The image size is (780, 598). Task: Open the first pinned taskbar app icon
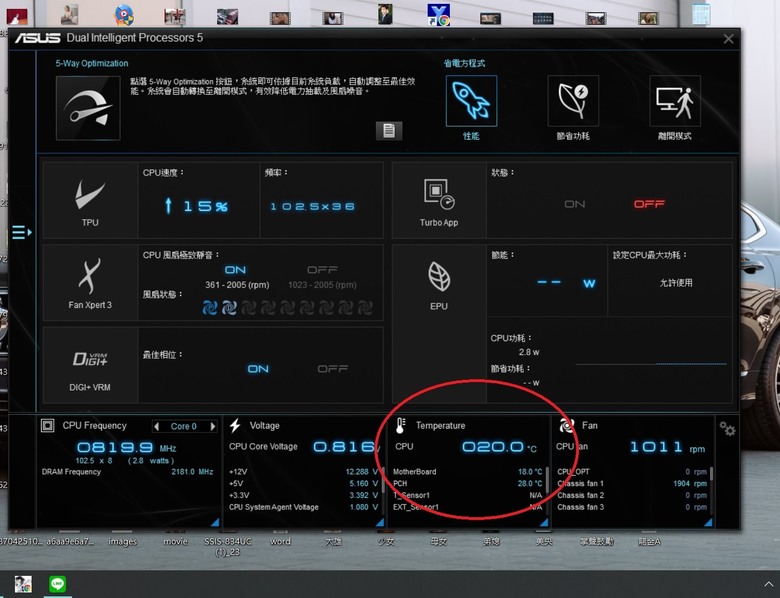[x=23, y=584]
